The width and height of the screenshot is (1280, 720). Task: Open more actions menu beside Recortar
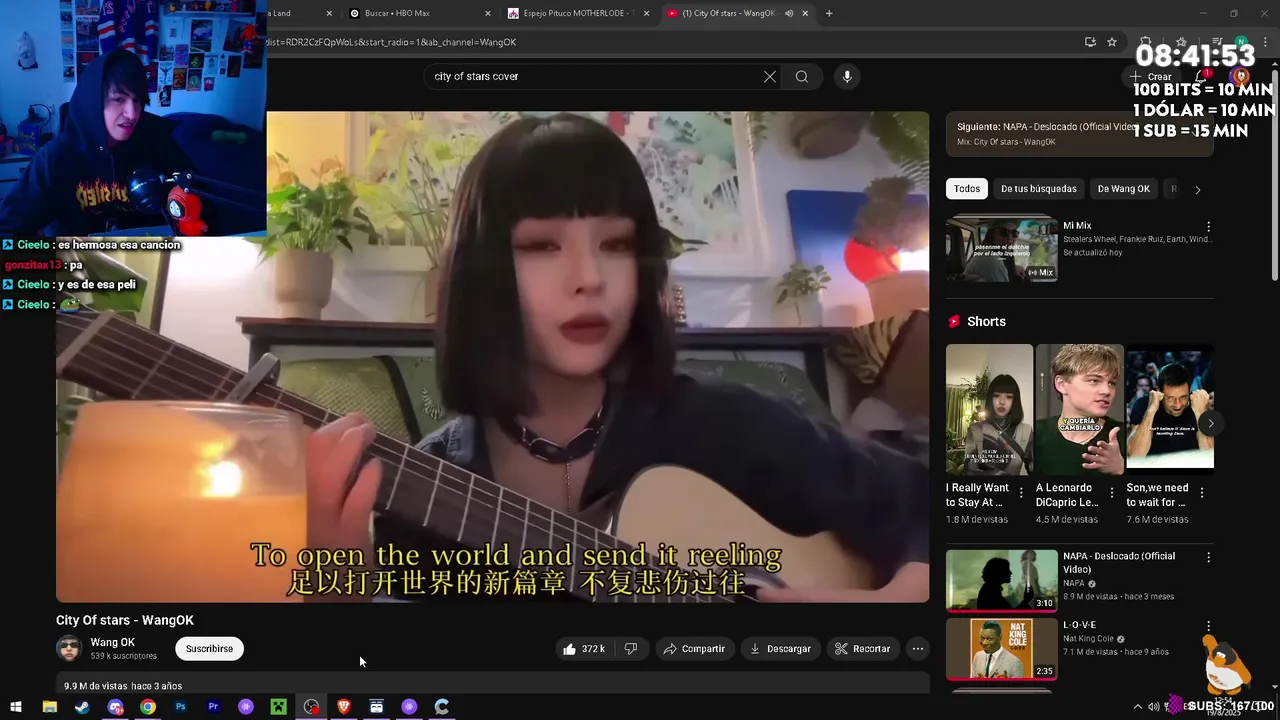917,649
